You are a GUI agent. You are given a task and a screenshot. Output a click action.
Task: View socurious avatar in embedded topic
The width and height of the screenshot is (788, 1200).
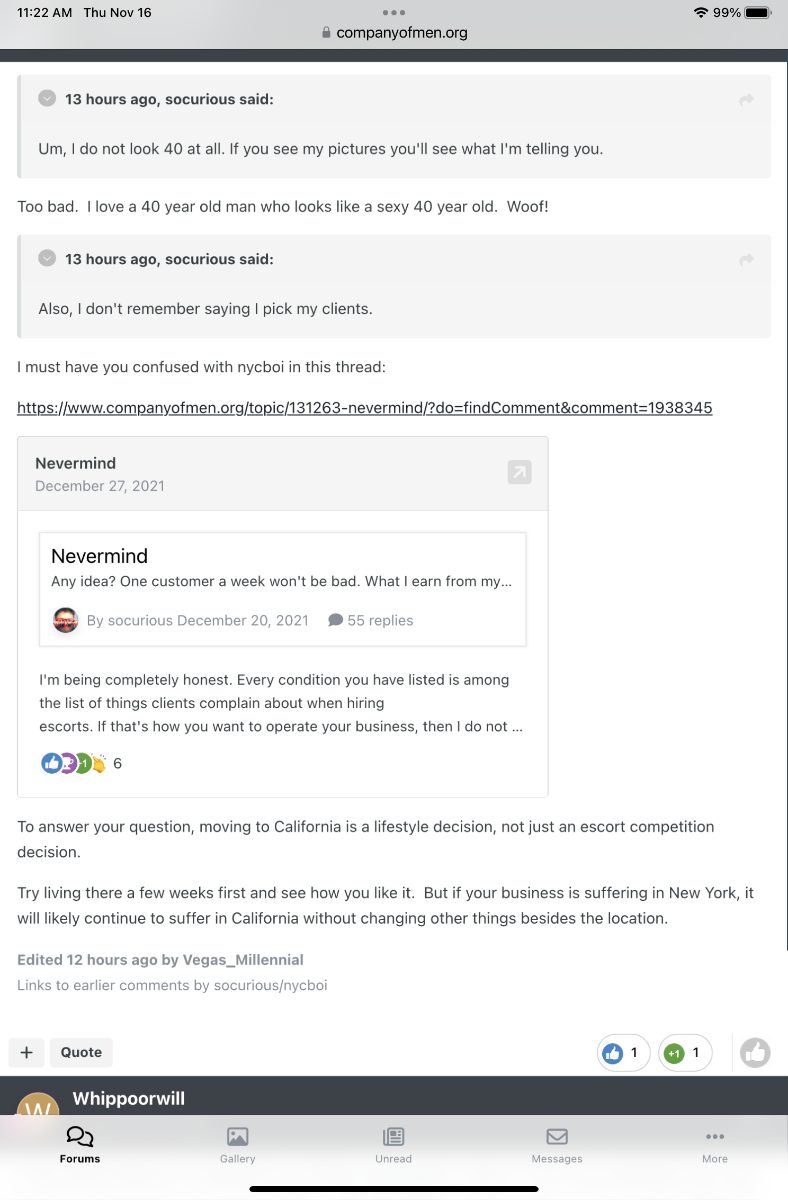[65, 620]
